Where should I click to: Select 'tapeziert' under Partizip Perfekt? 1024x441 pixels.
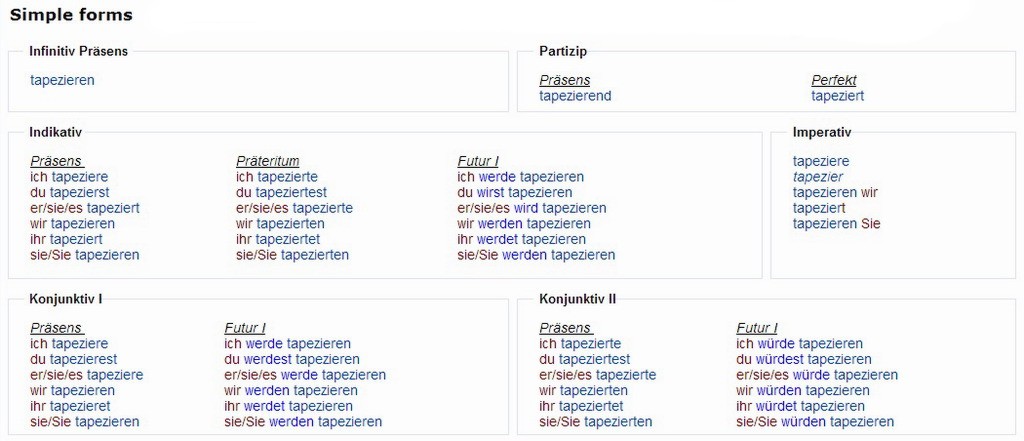[837, 96]
